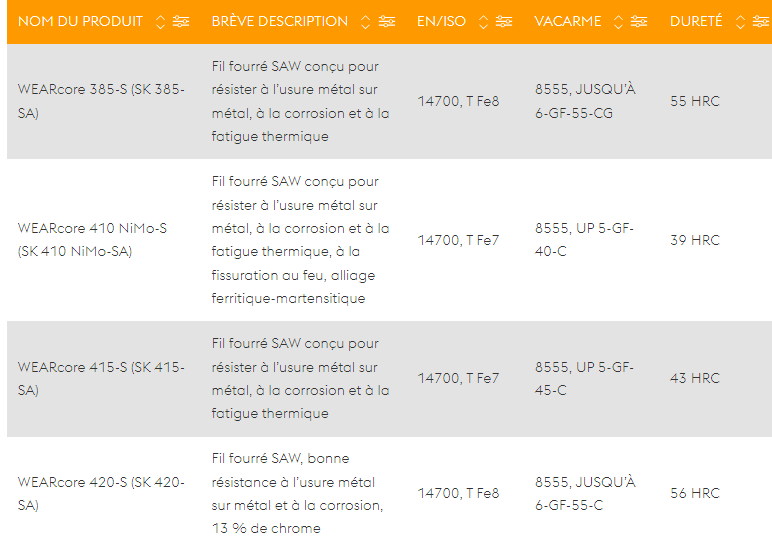Open filter icon for EN/ISO column
This screenshot has height=552, width=772.
coord(504,22)
